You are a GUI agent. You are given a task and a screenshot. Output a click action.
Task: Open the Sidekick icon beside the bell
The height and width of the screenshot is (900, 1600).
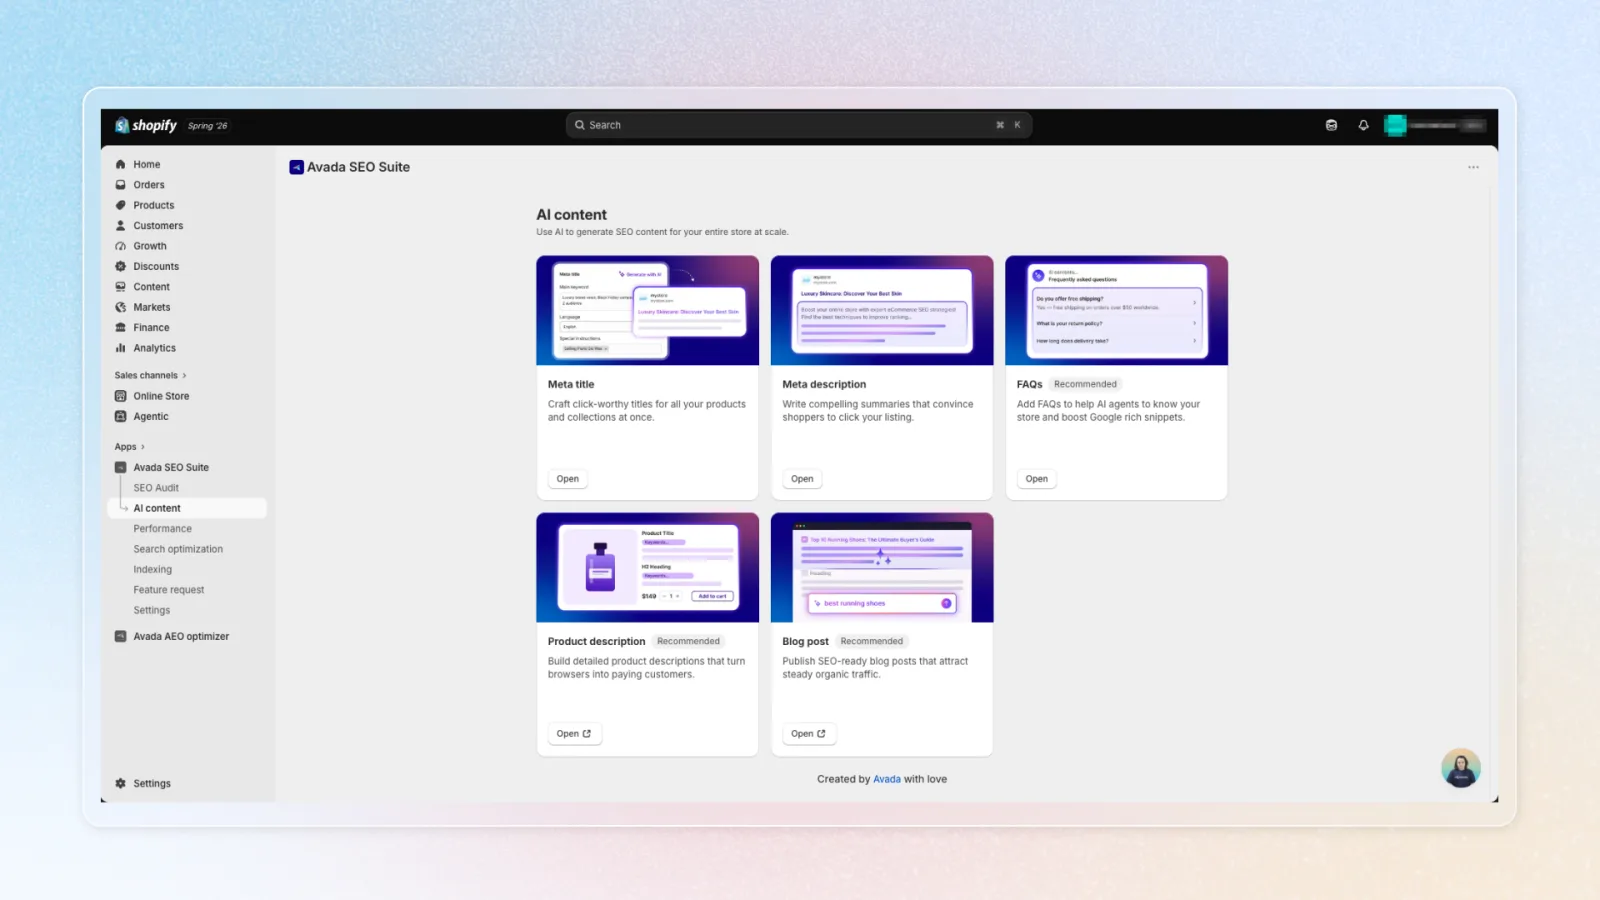coord(1331,125)
